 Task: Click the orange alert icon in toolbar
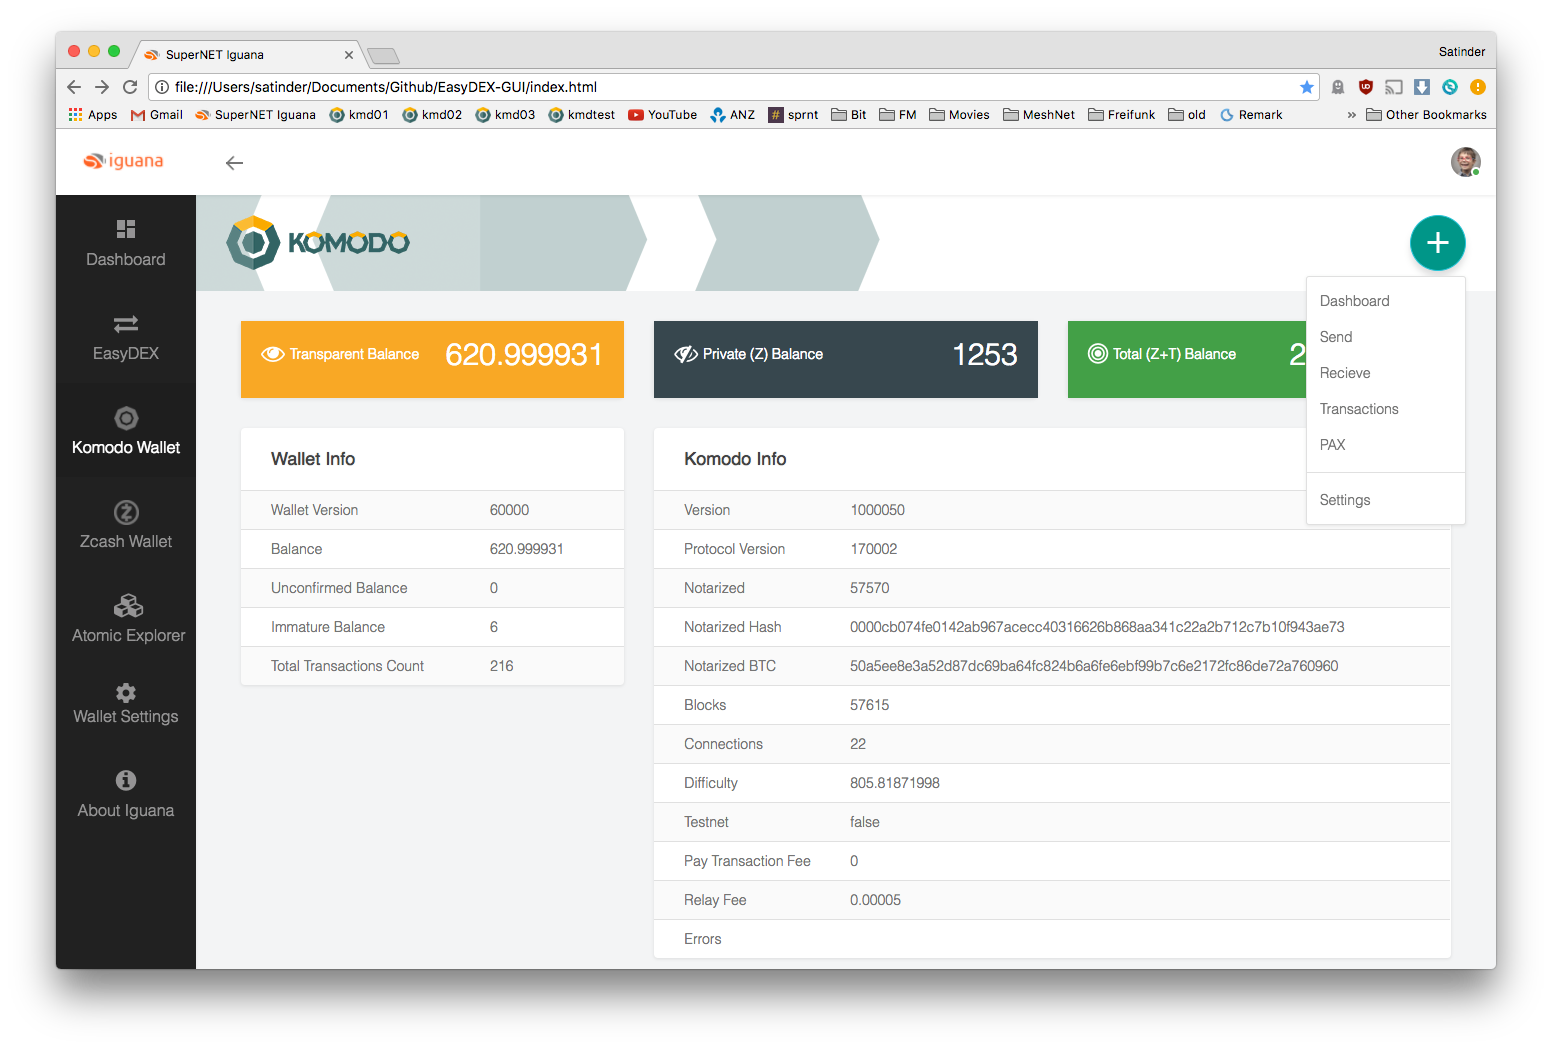point(1478,87)
